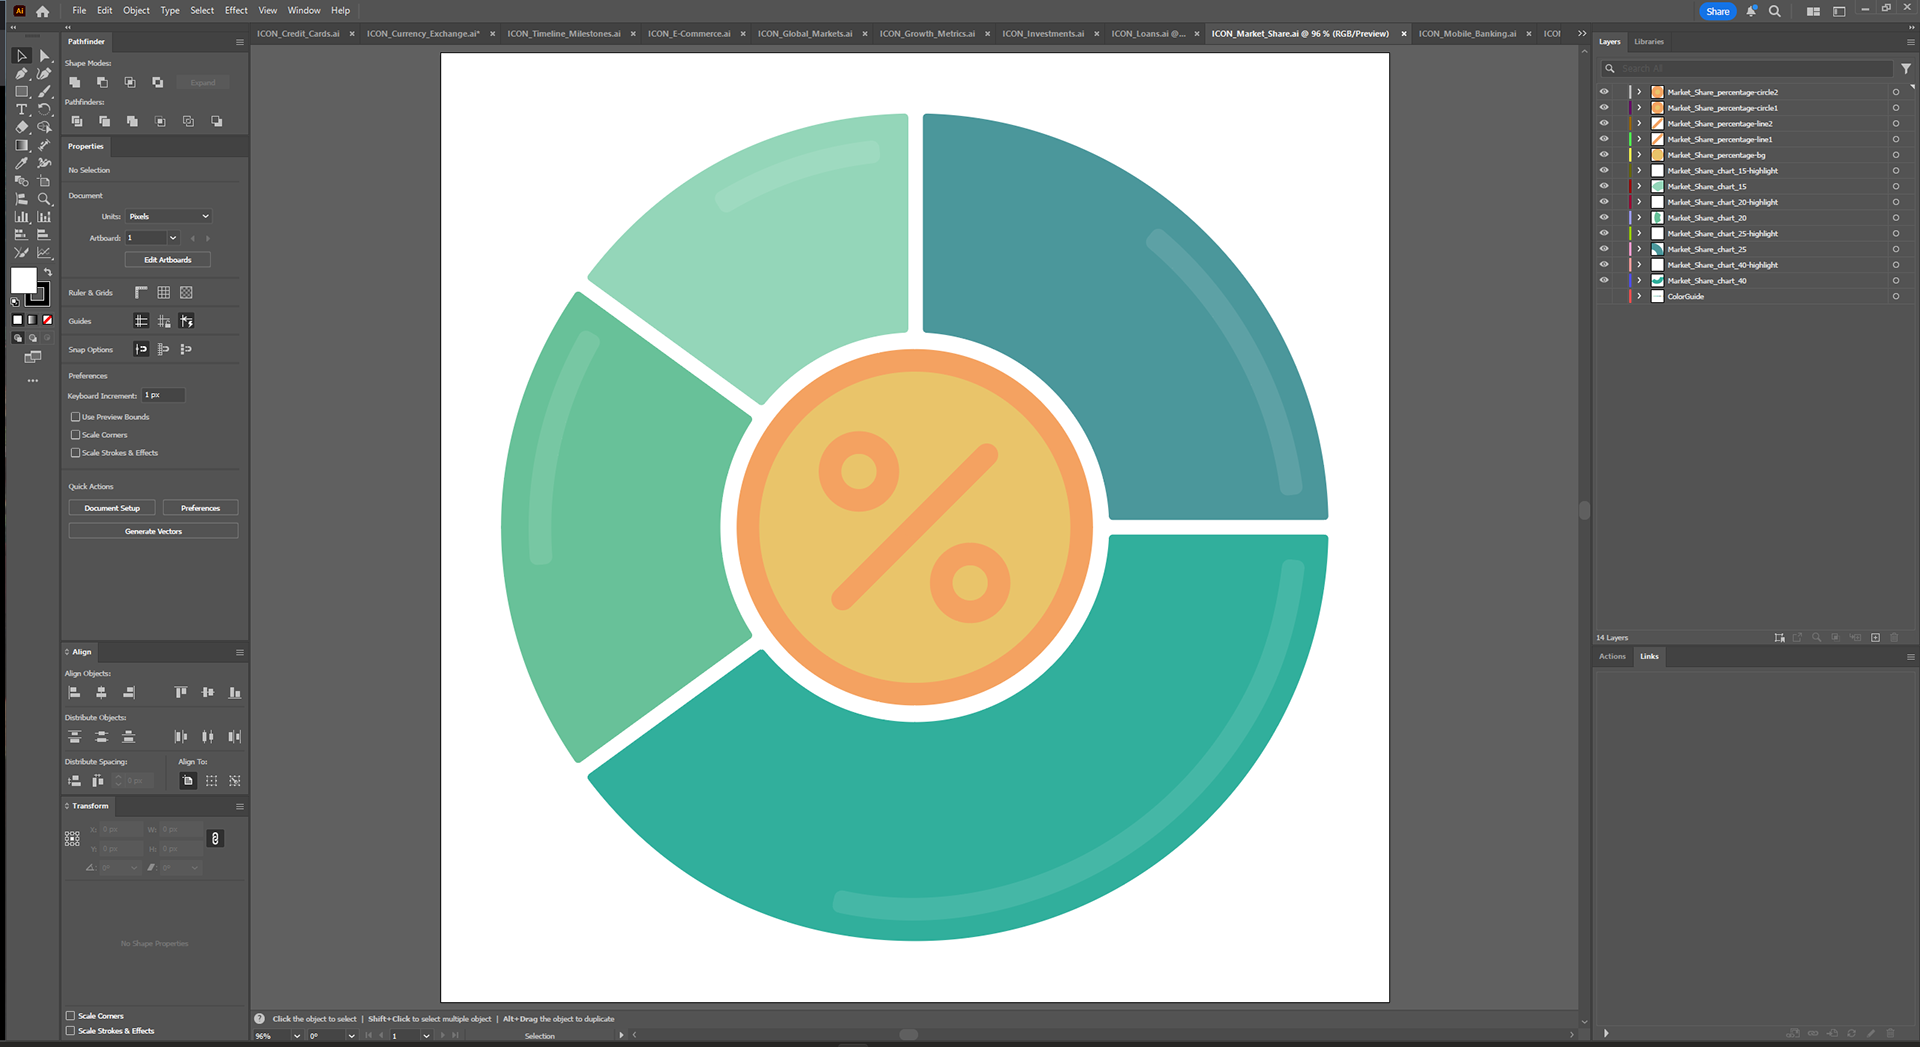
Task: Select the Rotate tool
Action: tap(44, 110)
